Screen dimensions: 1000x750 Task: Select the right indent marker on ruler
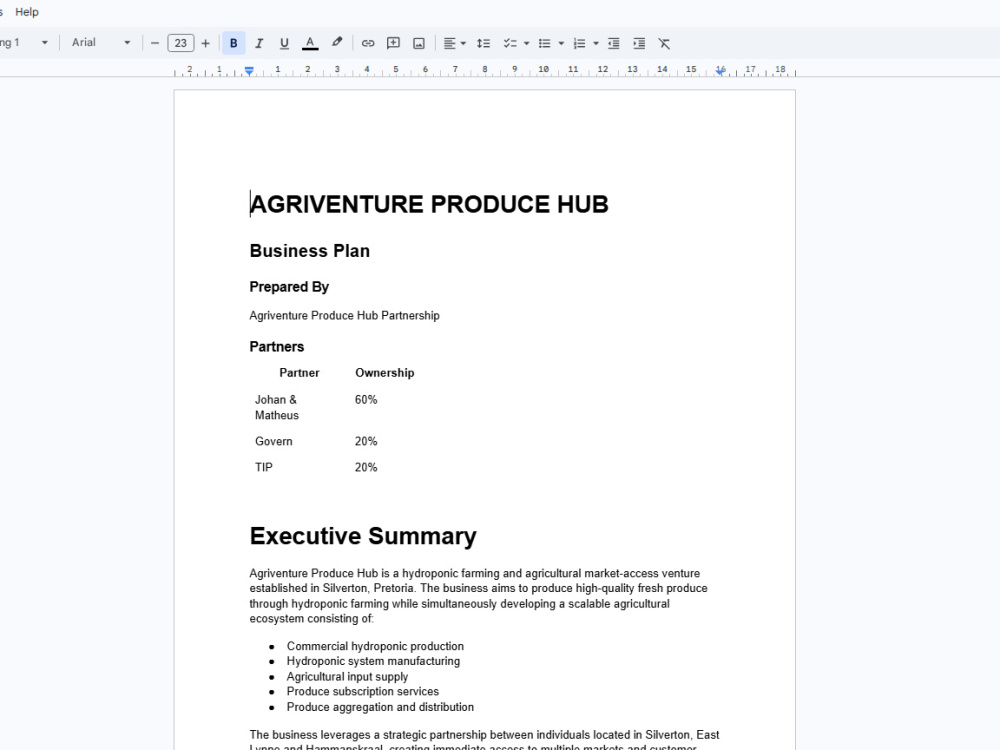pos(720,71)
